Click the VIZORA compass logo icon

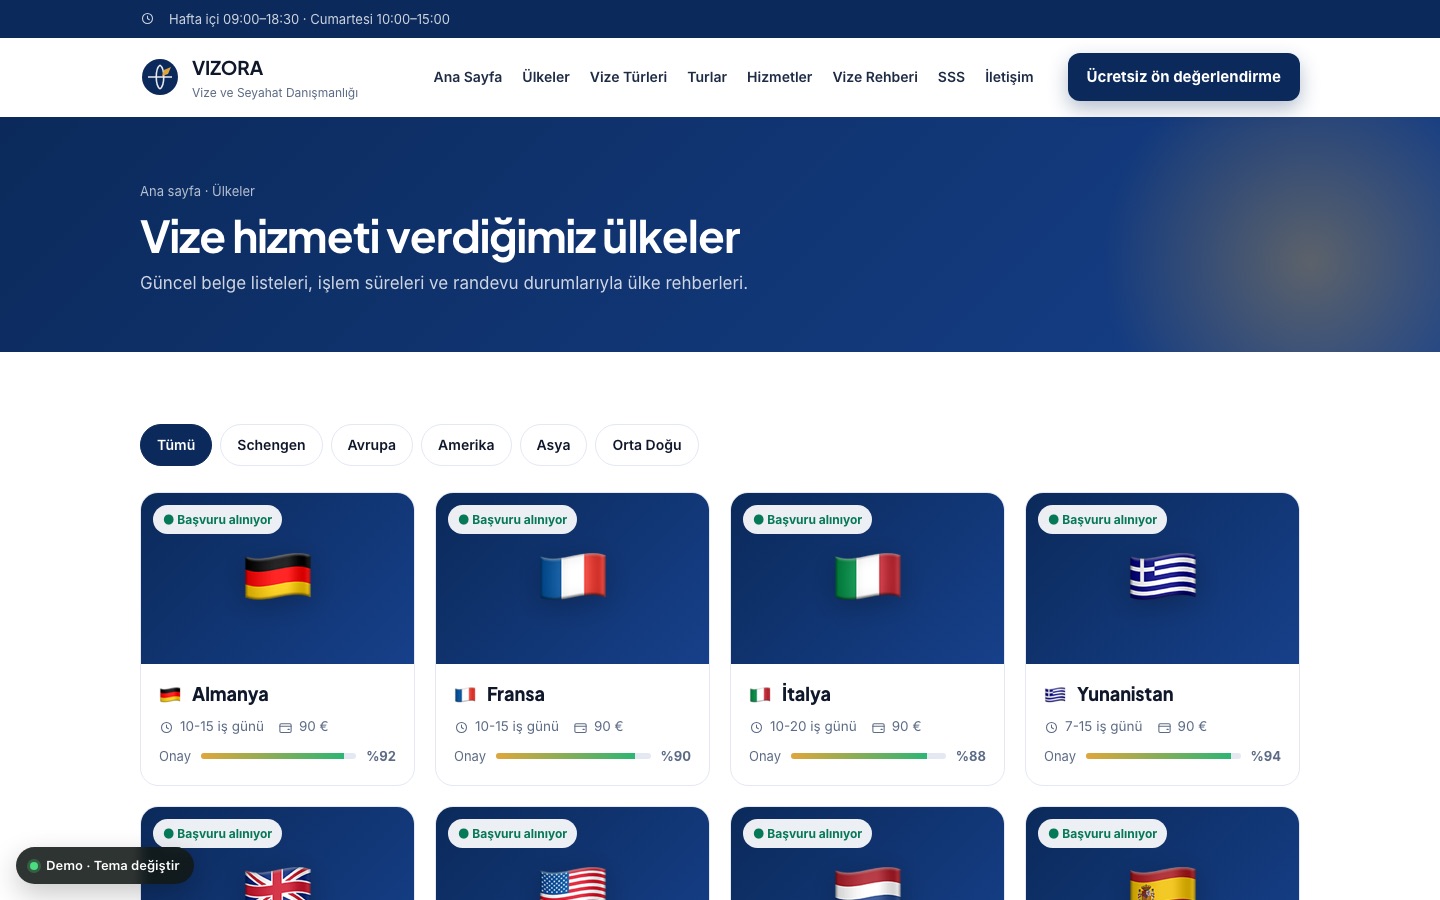click(x=160, y=77)
